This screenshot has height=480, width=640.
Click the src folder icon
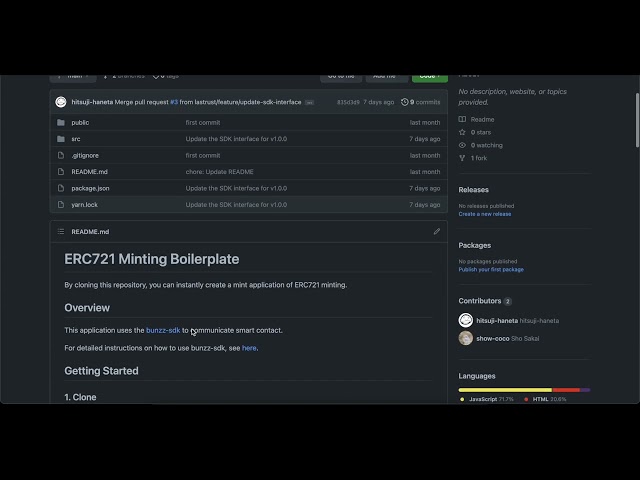[61, 139]
